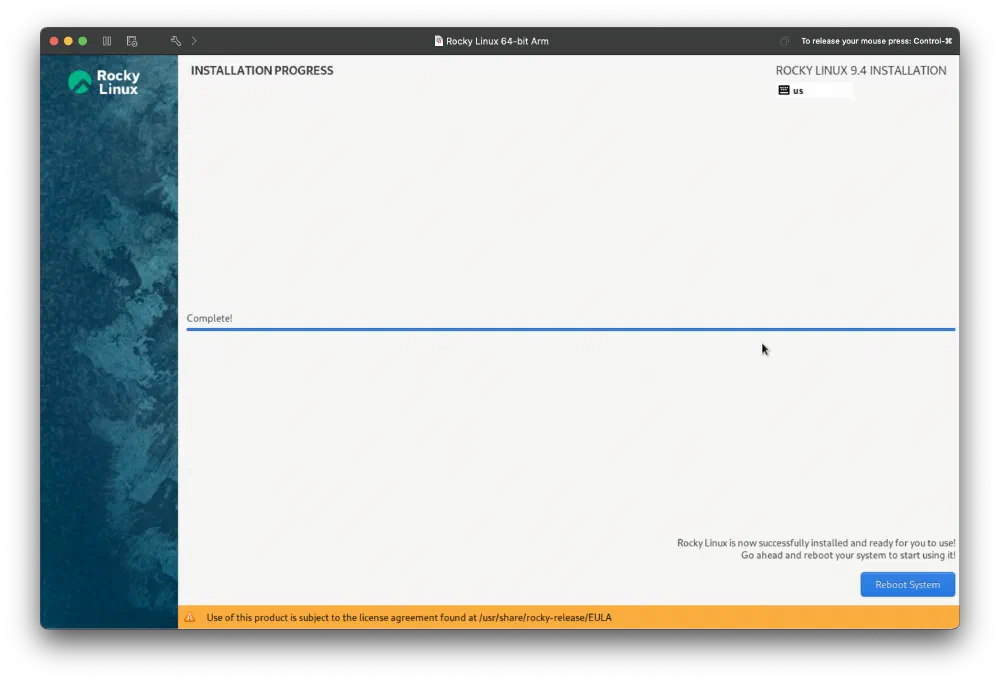1000x682 pixels.
Task: Open the us keyboard layout selector
Action: 797,90
